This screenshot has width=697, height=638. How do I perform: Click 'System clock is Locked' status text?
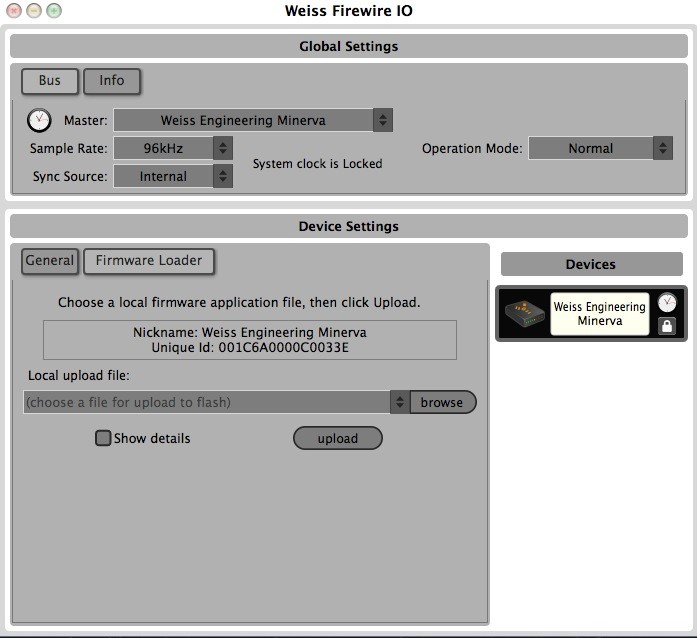click(x=317, y=164)
